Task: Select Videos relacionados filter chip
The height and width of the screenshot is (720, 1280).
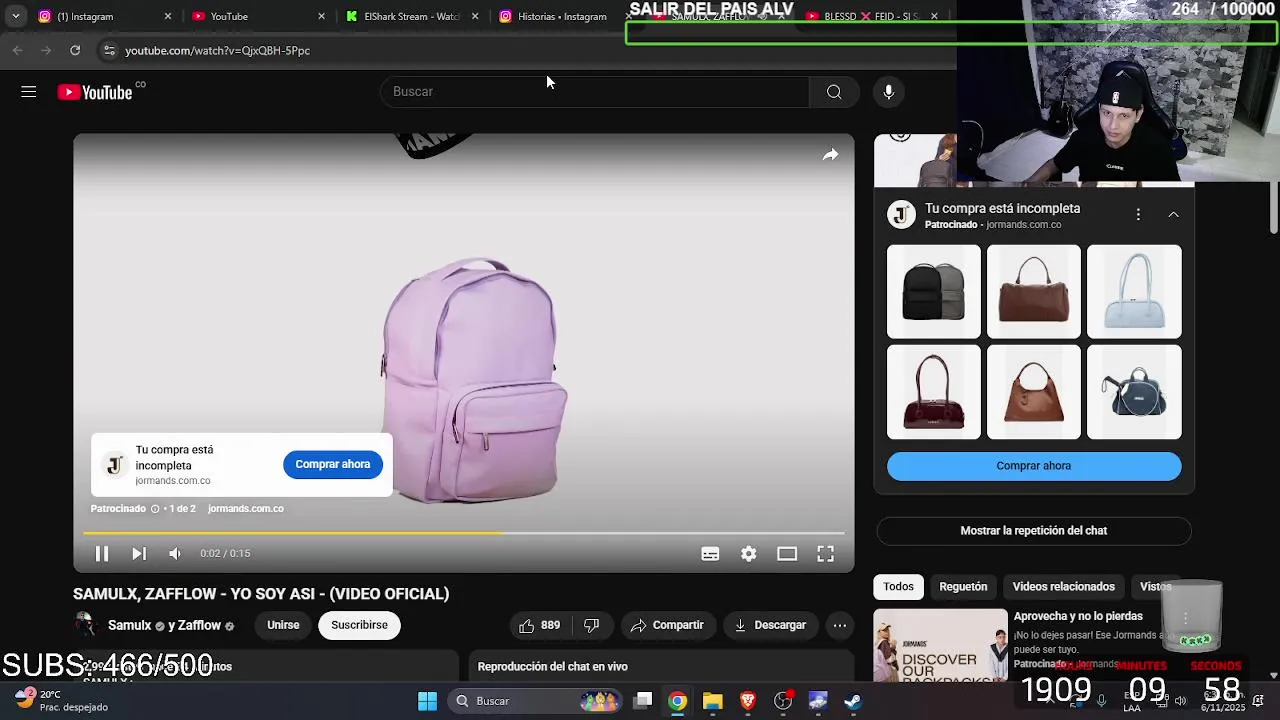Action: pos(1063,587)
